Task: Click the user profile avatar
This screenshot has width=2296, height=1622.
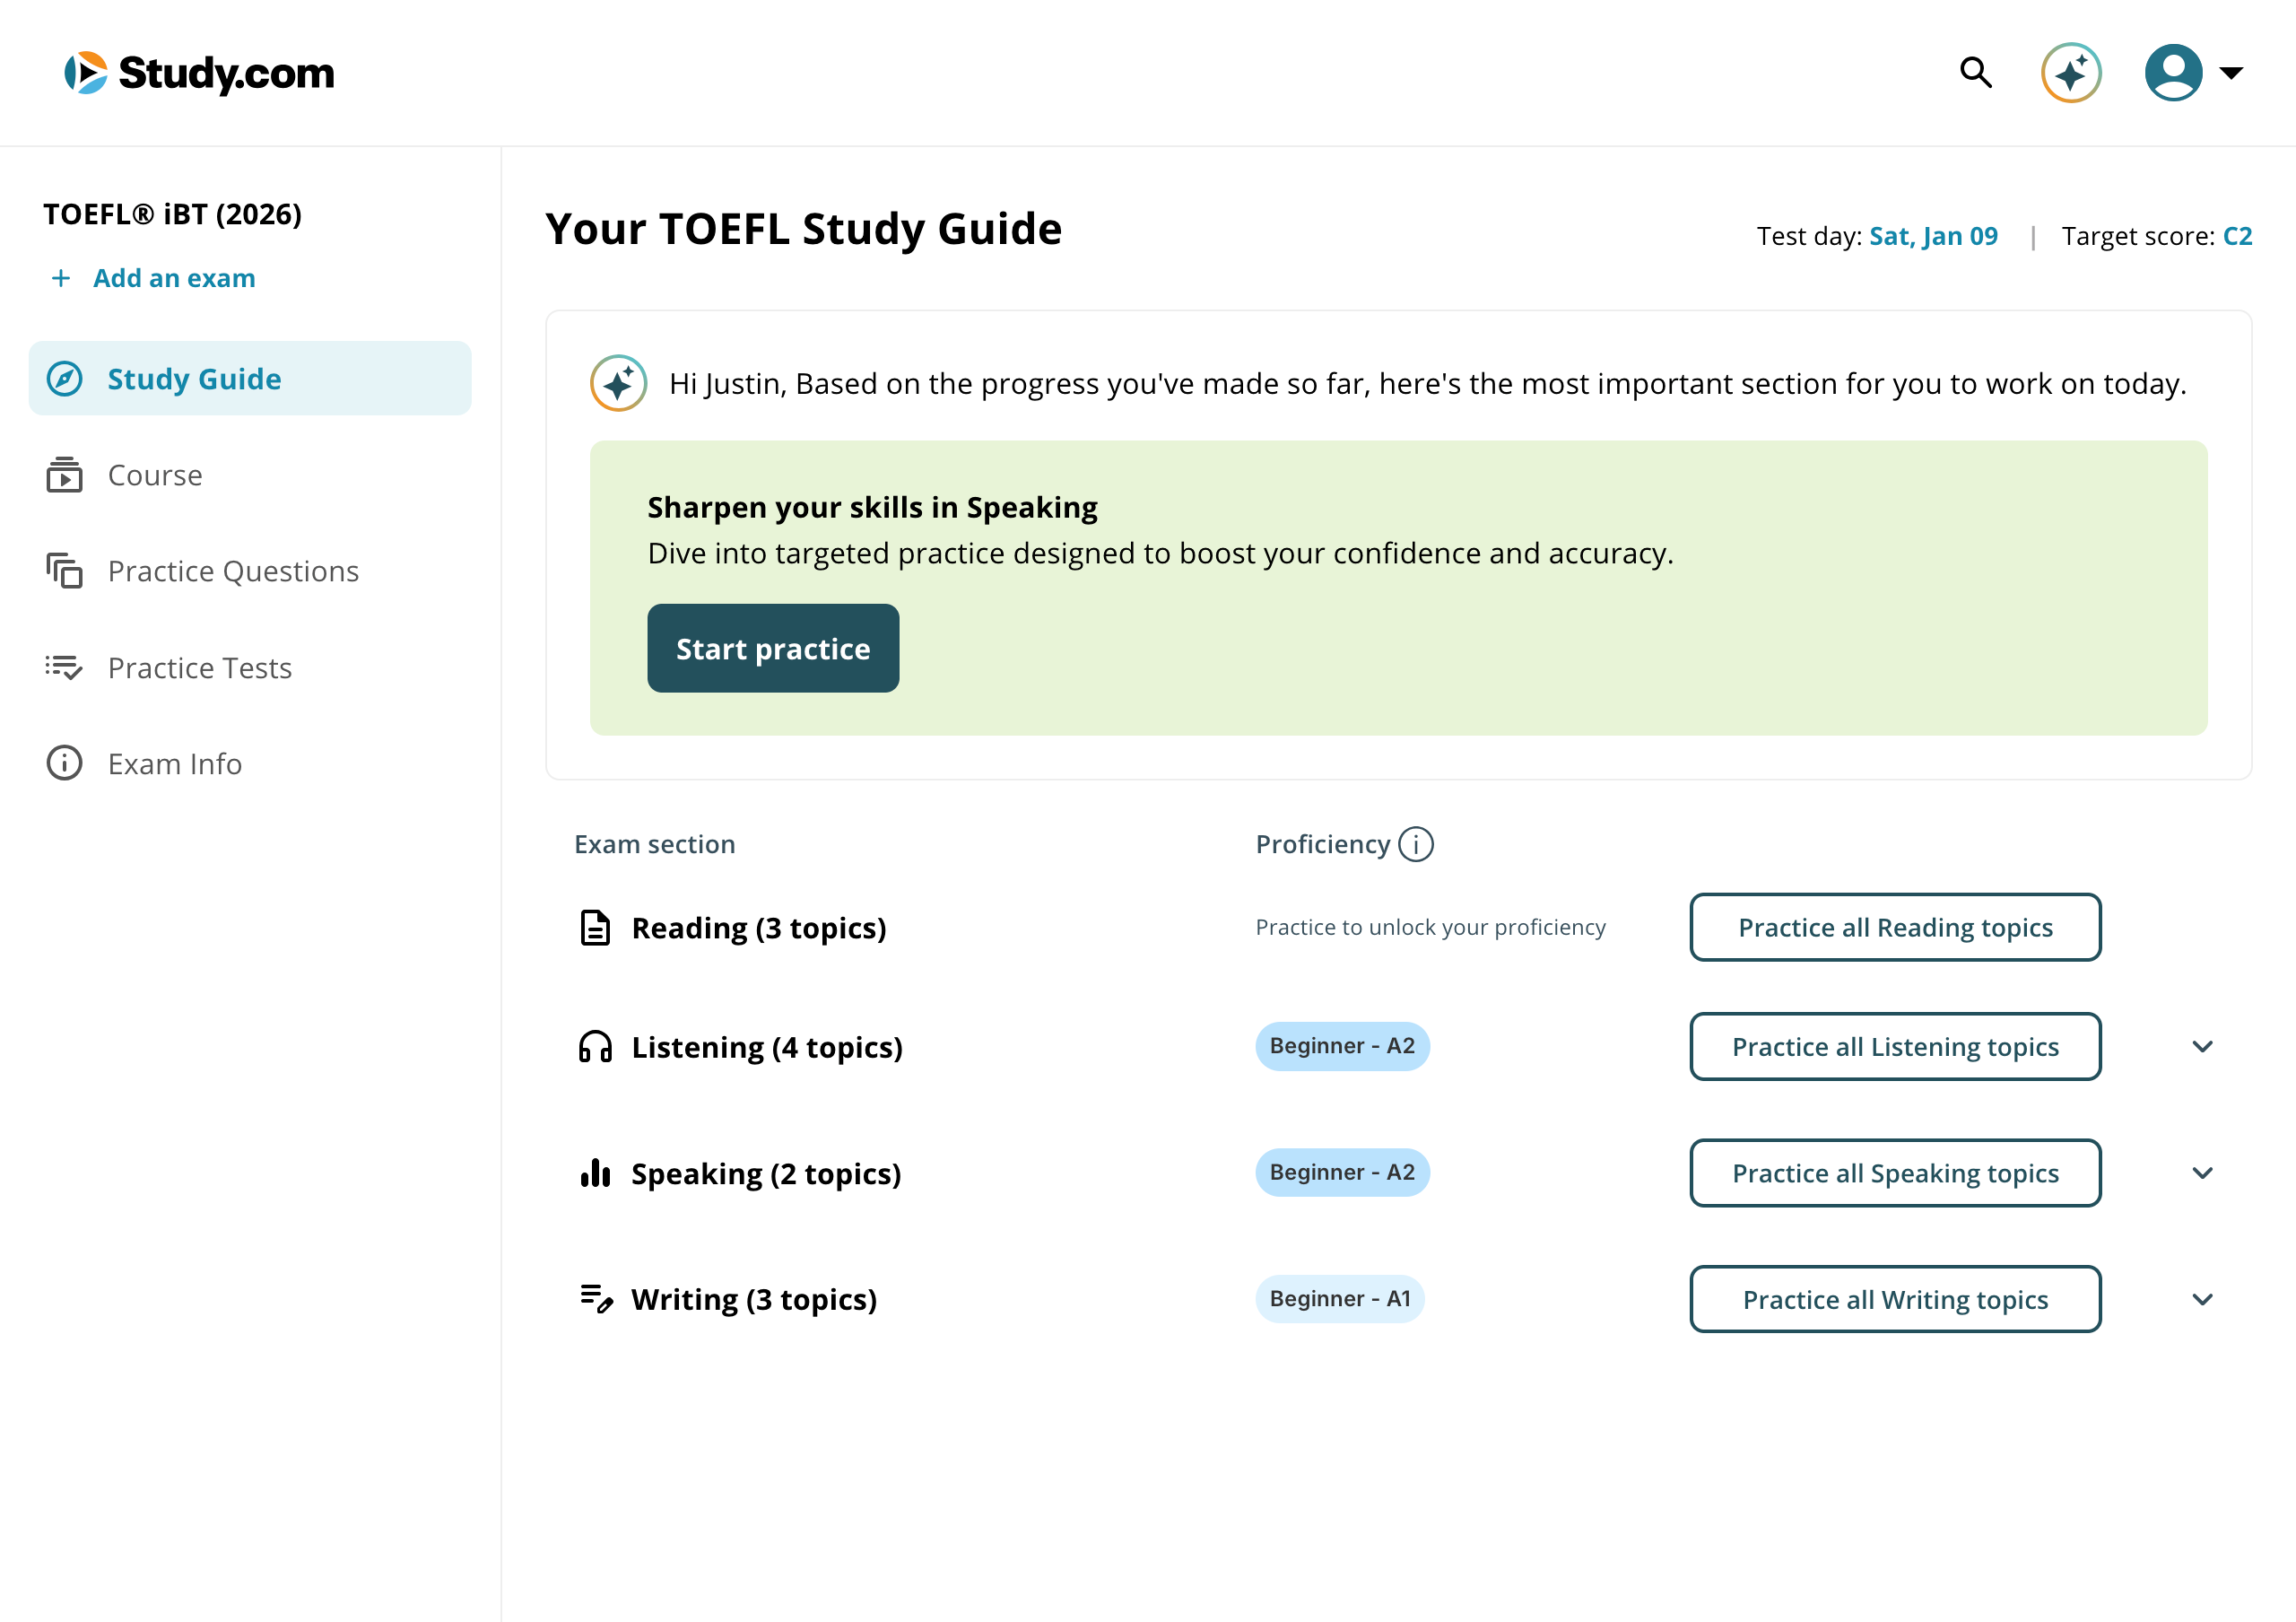Action: point(2173,73)
